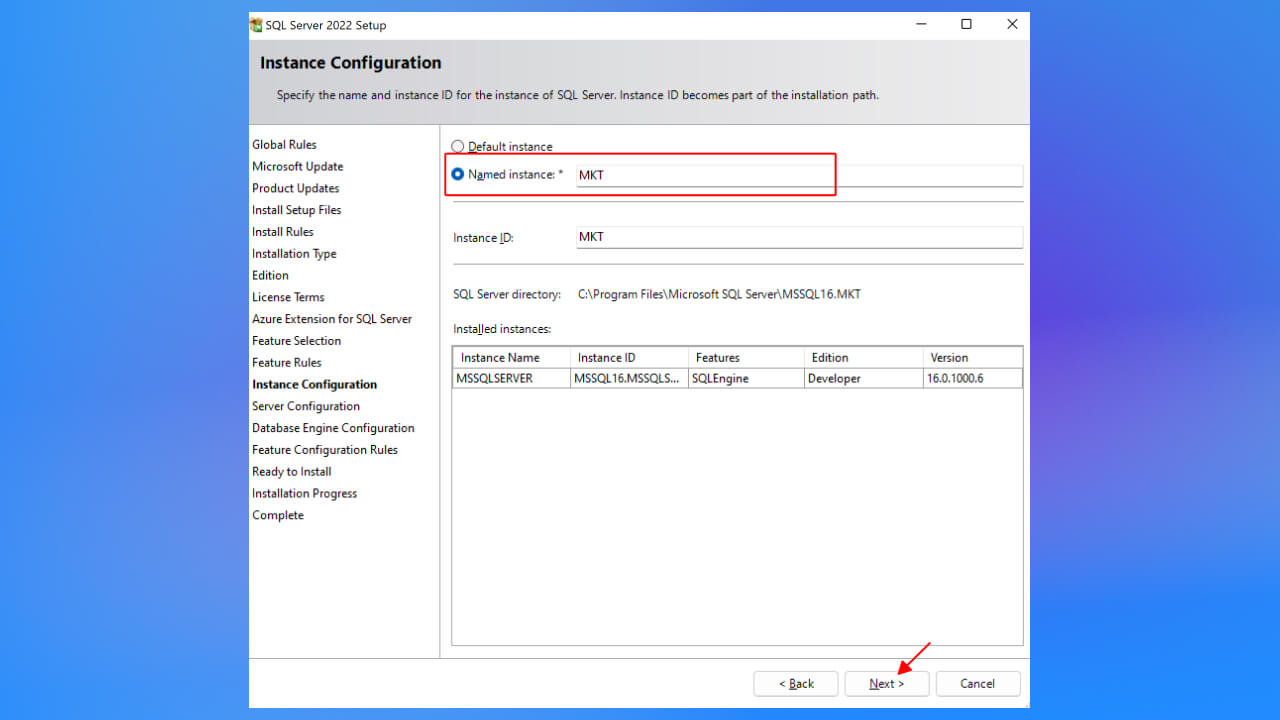Click the Global Rules step
This screenshot has width=1280, height=720.
pos(284,145)
